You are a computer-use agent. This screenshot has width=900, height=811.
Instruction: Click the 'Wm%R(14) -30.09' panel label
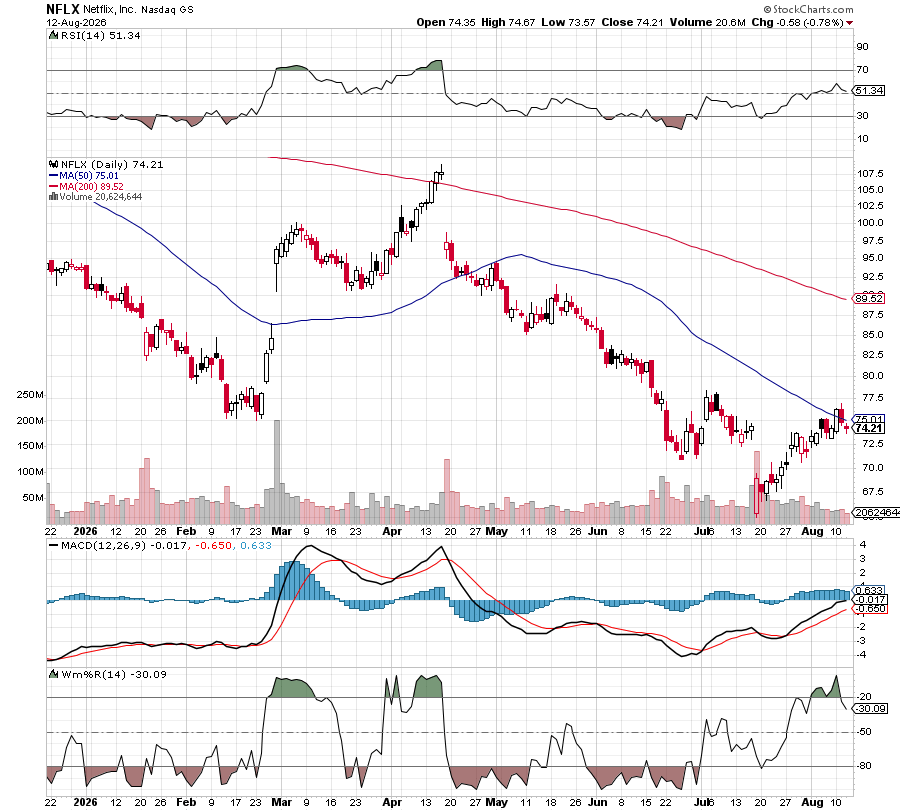(x=114, y=674)
